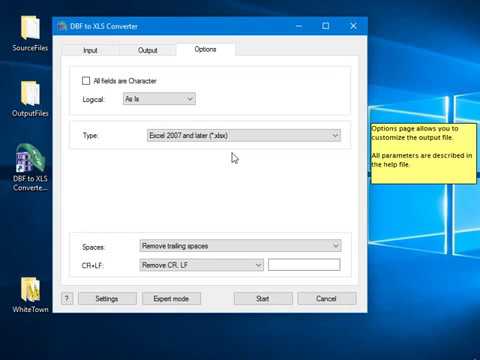Enable the All fields are Character checkbox
Screen dimensions: 480x360
click(x=86, y=81)
